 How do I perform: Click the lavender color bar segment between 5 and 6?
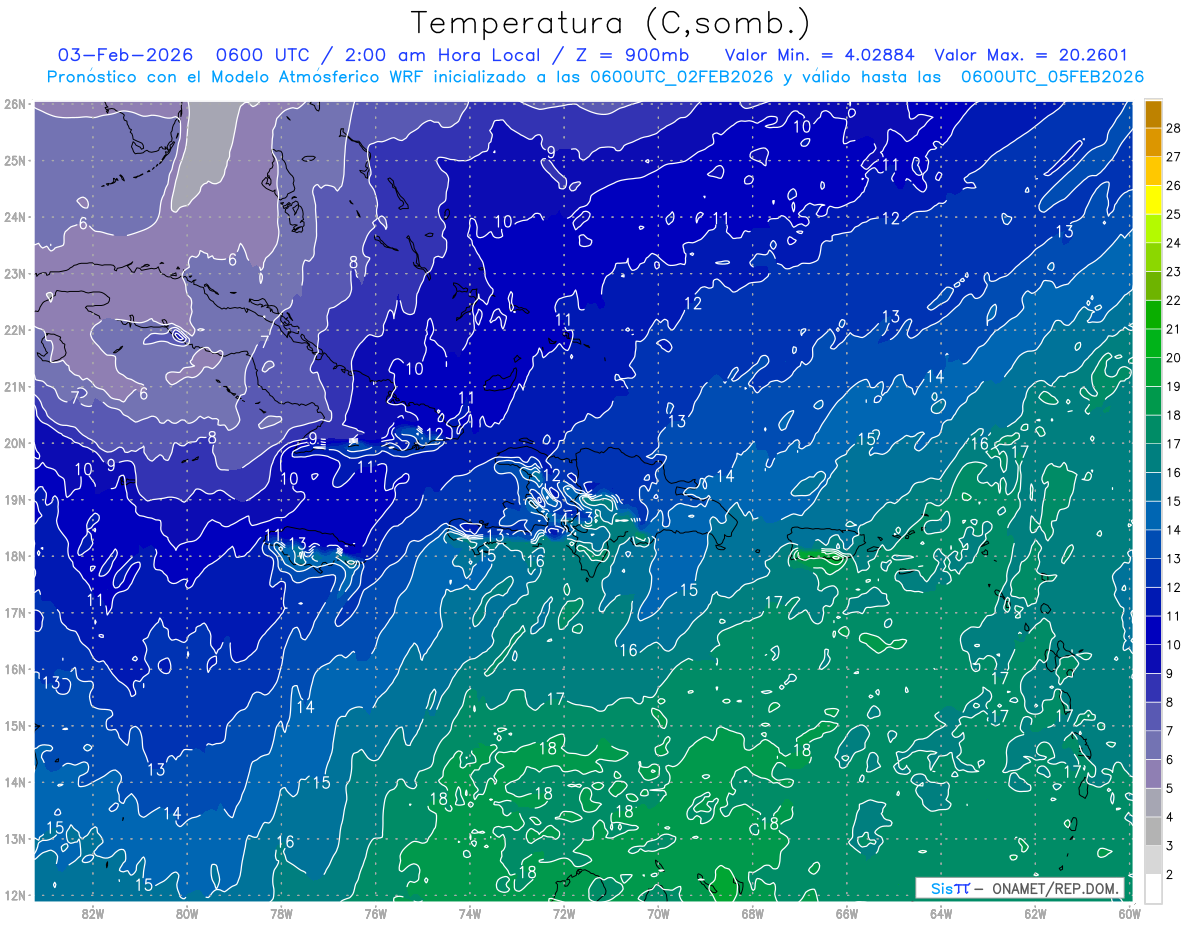pos(1153,773)
